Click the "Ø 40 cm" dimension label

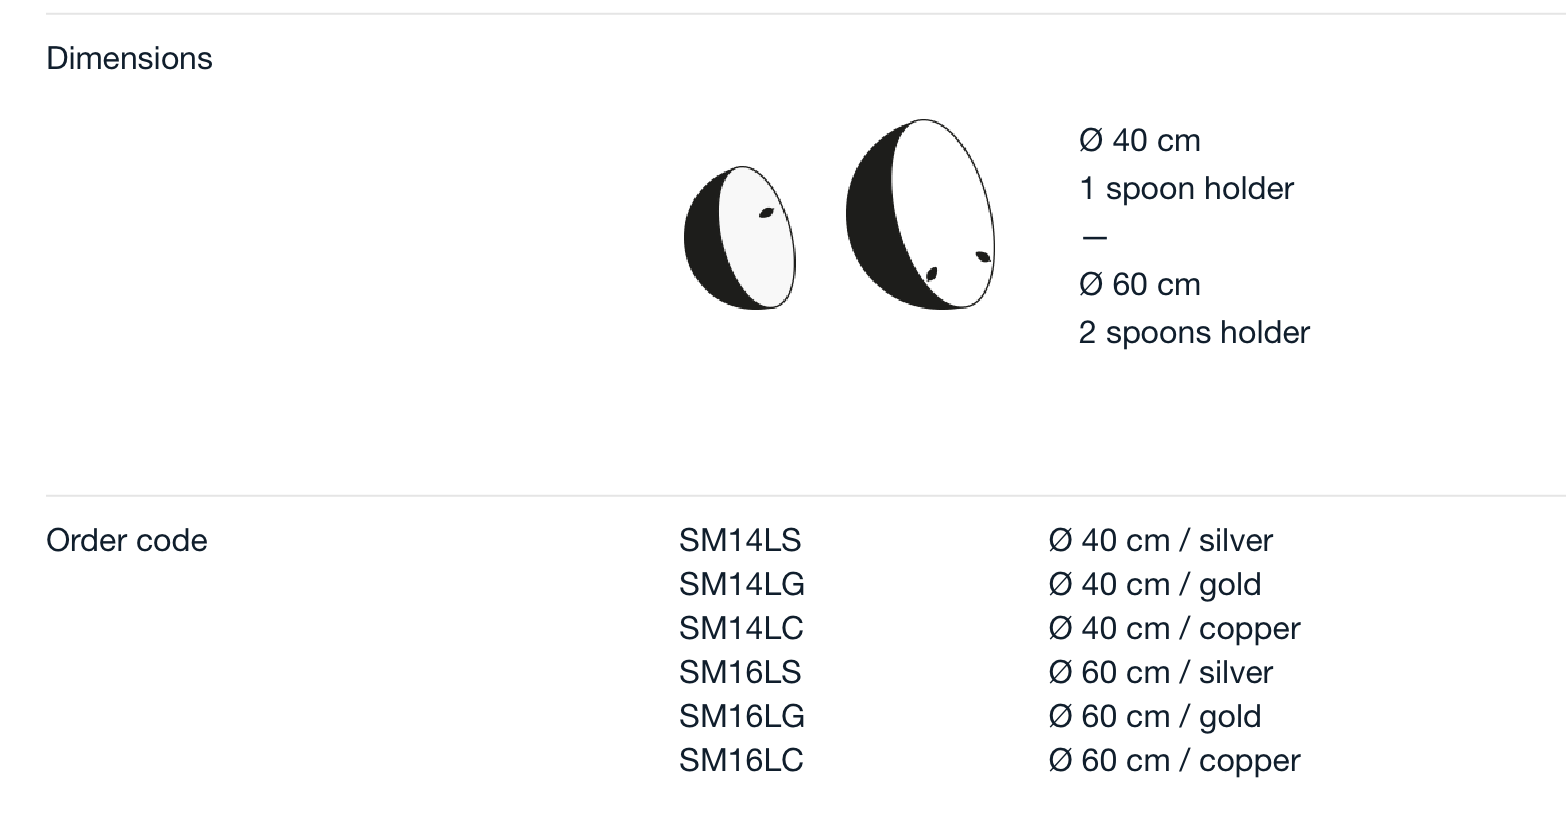pos(1140,141)
